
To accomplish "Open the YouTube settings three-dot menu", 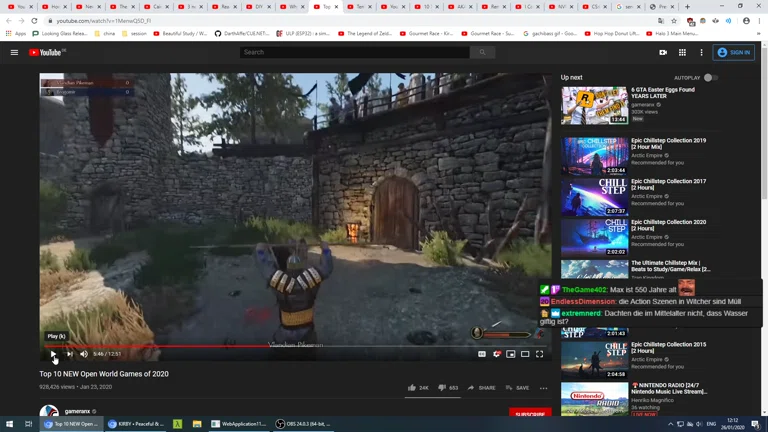I will [701, 52].
